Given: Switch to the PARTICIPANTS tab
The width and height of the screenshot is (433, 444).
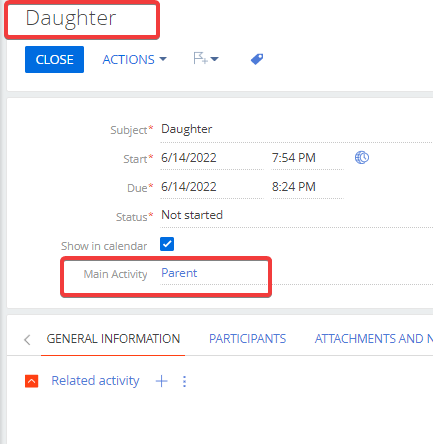Looking at the screenshot, I should pos(247,339).
